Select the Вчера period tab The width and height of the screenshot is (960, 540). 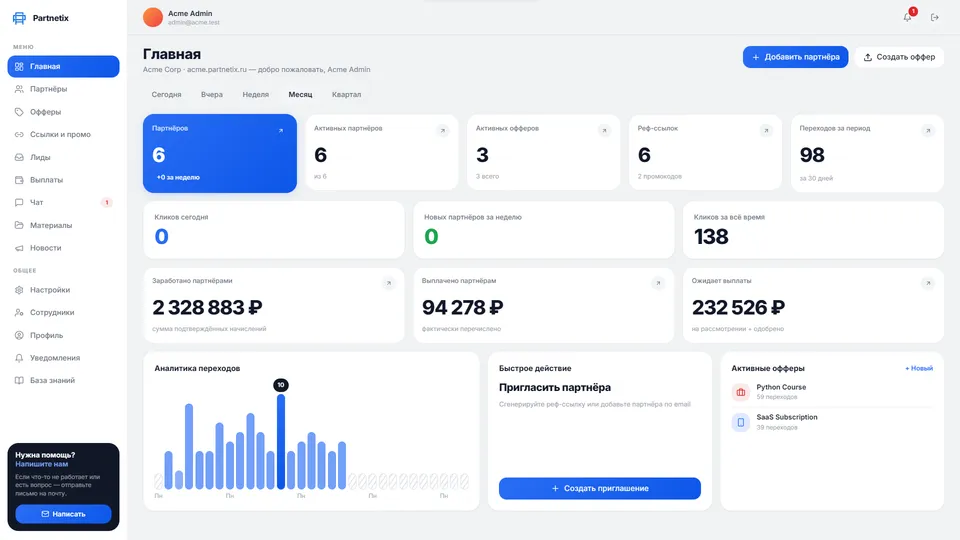[212, 94]
